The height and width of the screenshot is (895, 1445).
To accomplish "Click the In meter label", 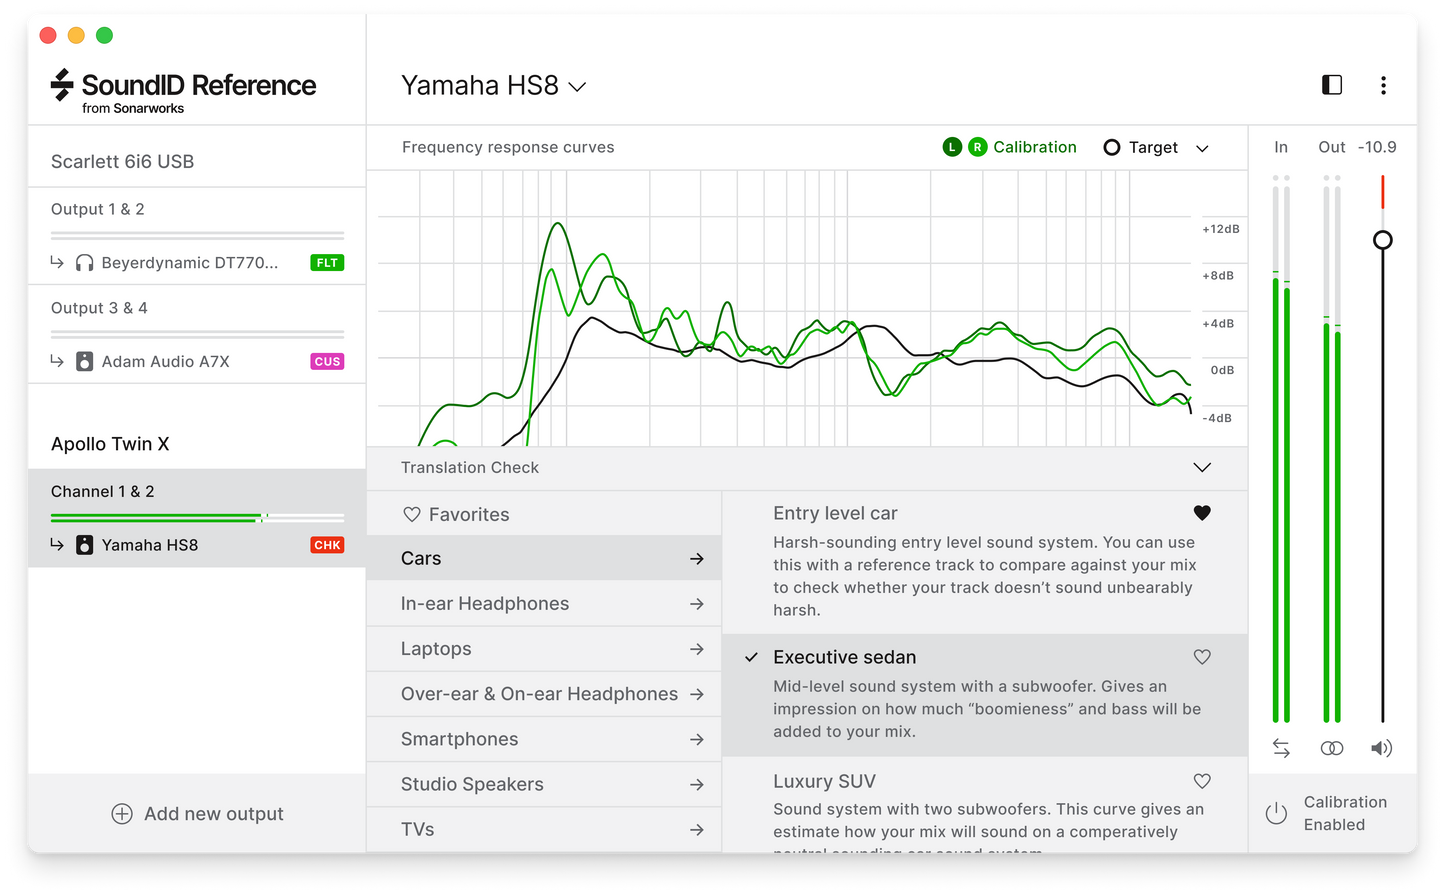I will click(1281, 147).
